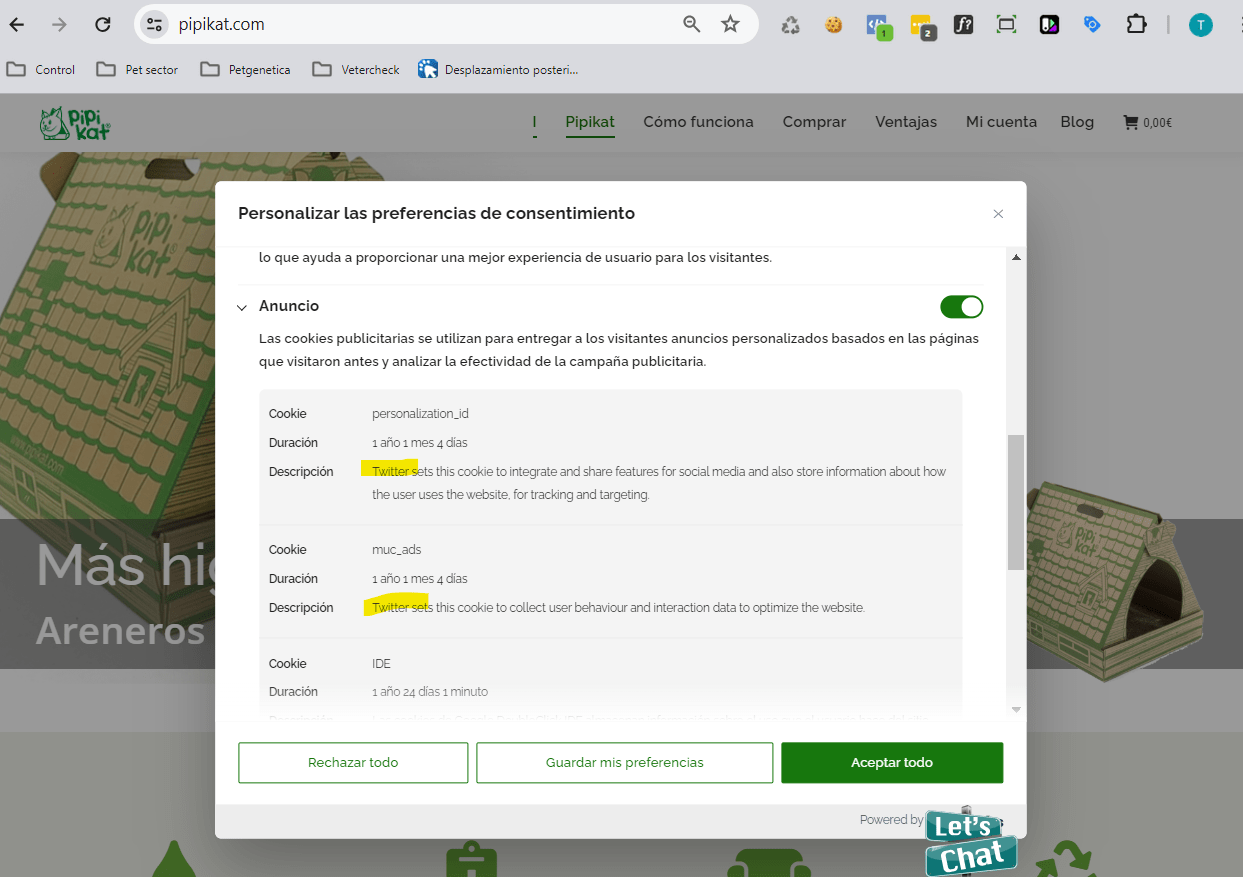Go forward in browser history
The width and height of the screenshot is (1243, 877).
pyautogui.click(x=60, y=25)
